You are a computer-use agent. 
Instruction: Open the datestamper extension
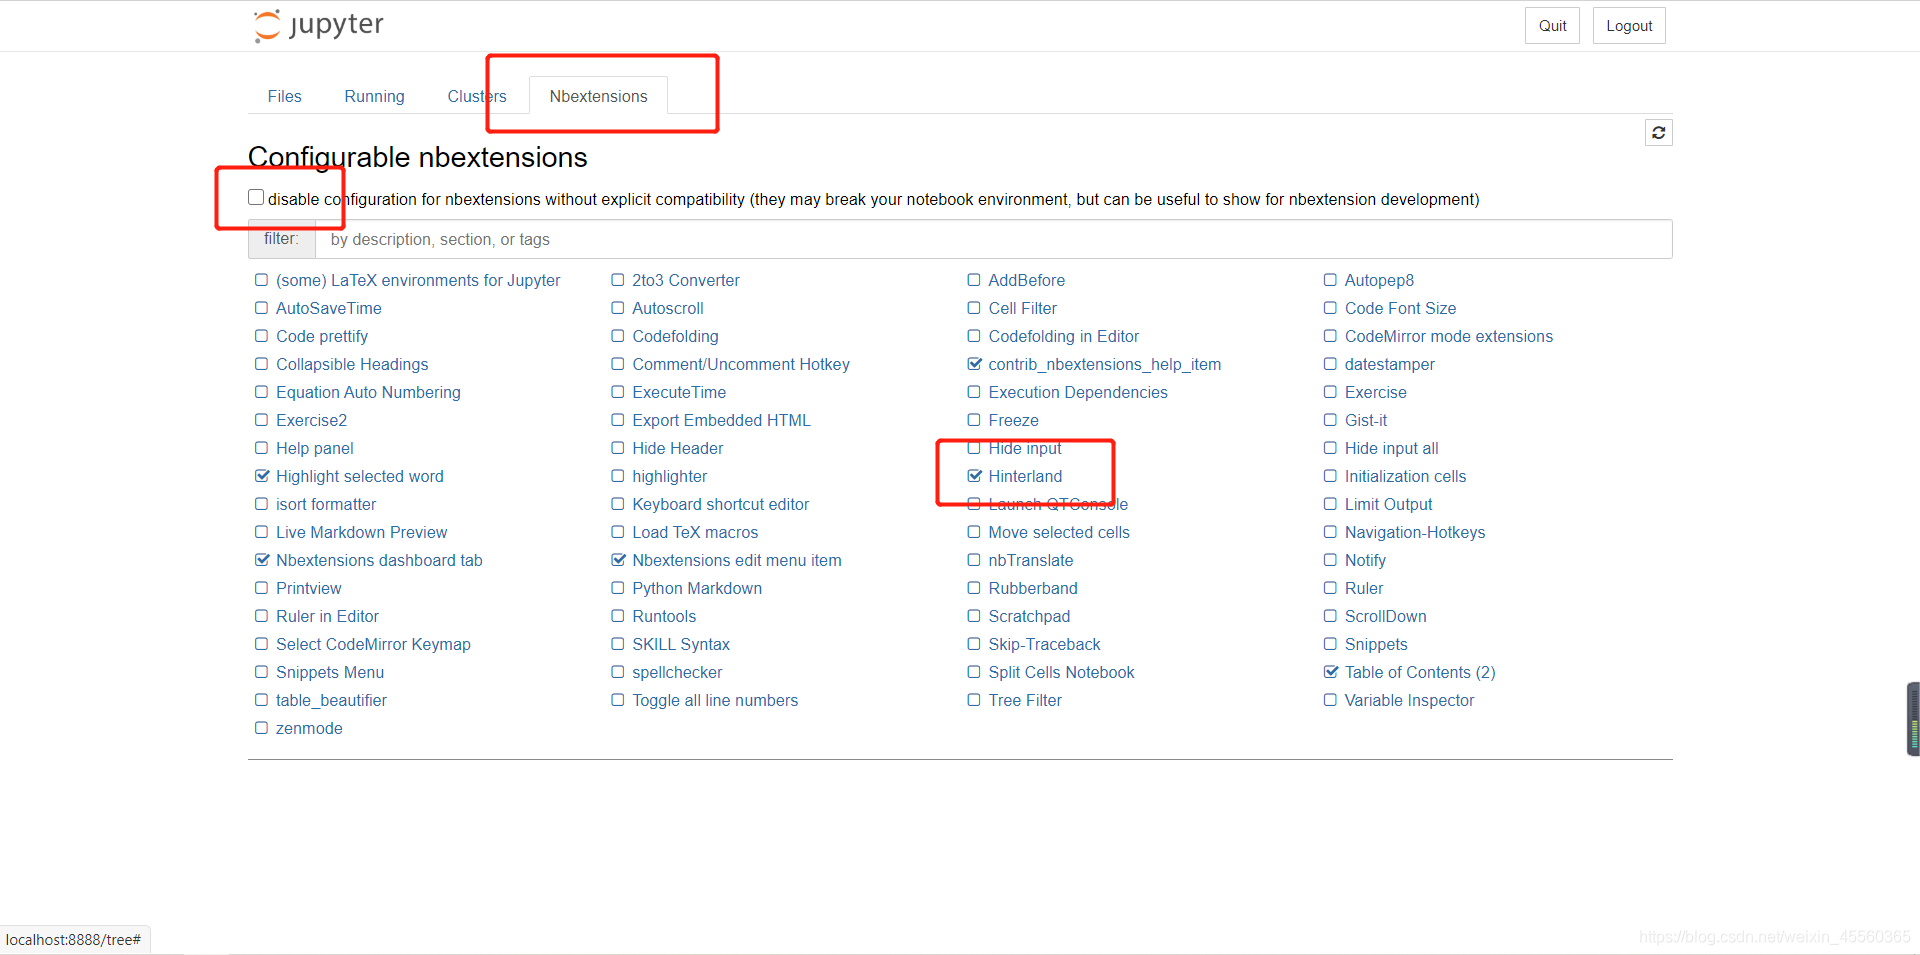(1390, 364)
